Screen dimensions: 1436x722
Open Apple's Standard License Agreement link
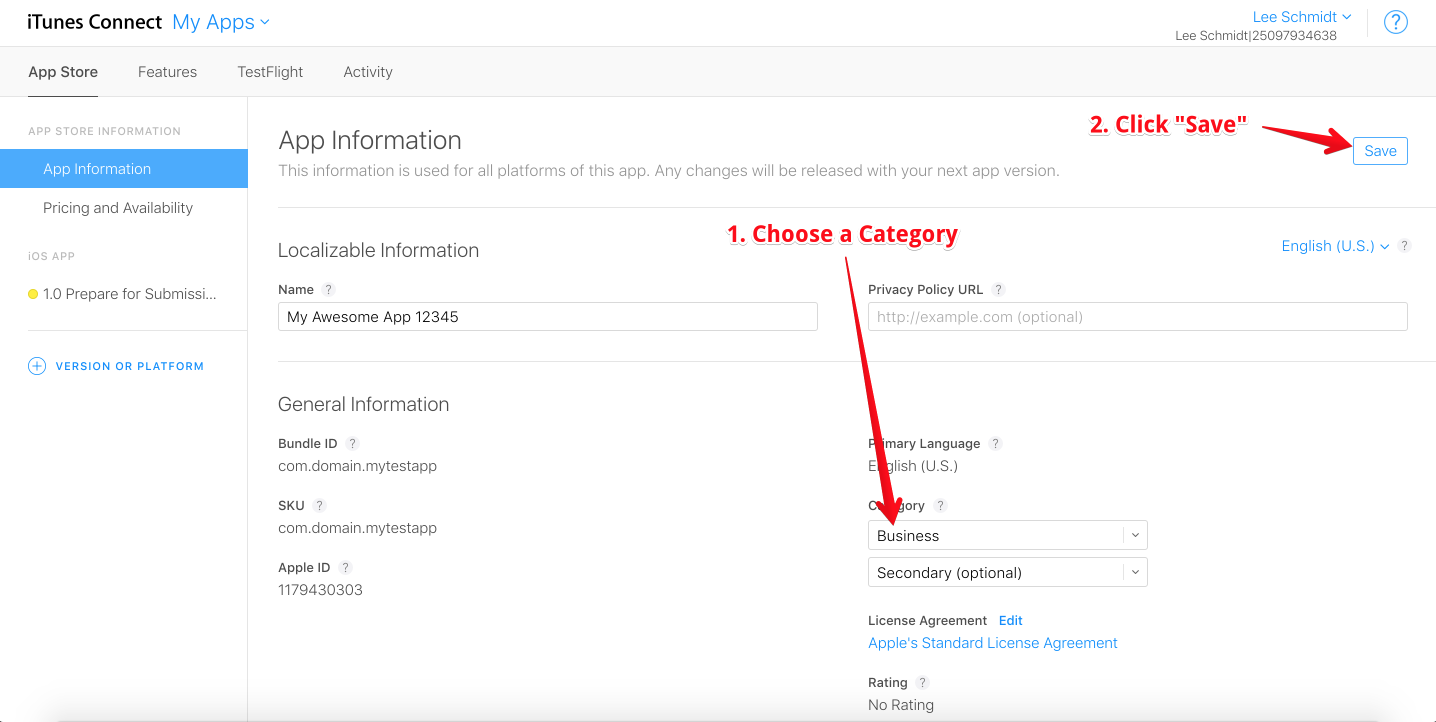click(x=993, y=643)
